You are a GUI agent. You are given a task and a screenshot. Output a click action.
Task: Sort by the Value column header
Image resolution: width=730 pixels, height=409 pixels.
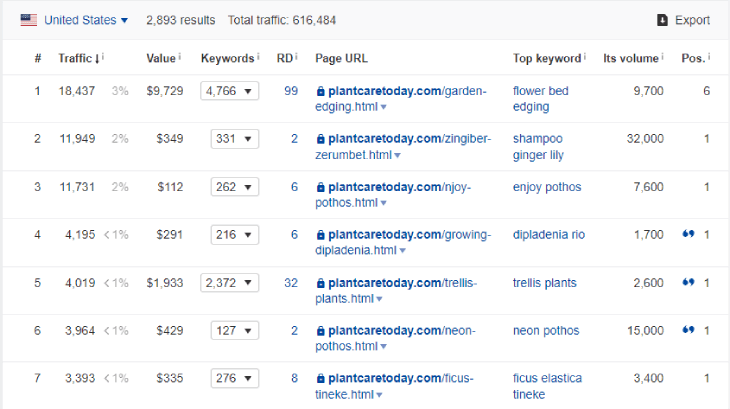point(161,59)
